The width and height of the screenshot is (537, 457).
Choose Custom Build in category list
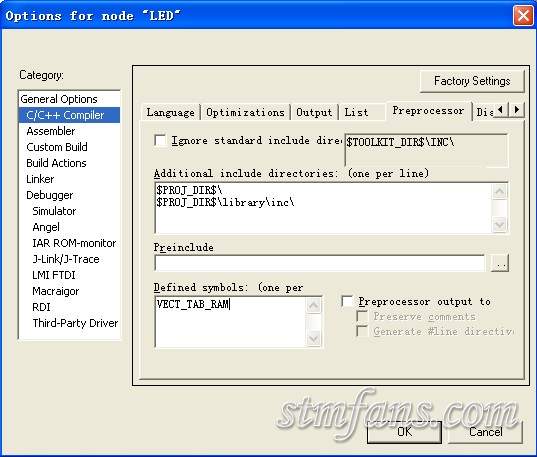click(57, 147)
